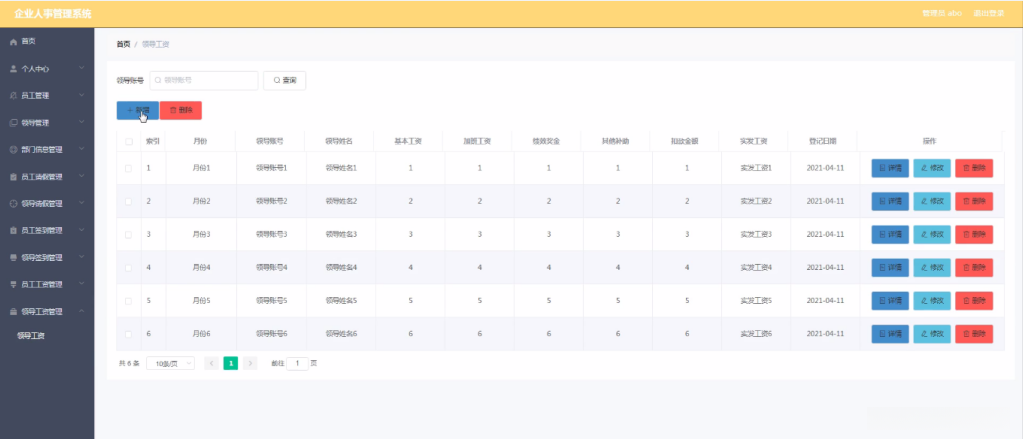Click the 查询 search button
This screenshot has width=1023, height=439.
[284, 80]
